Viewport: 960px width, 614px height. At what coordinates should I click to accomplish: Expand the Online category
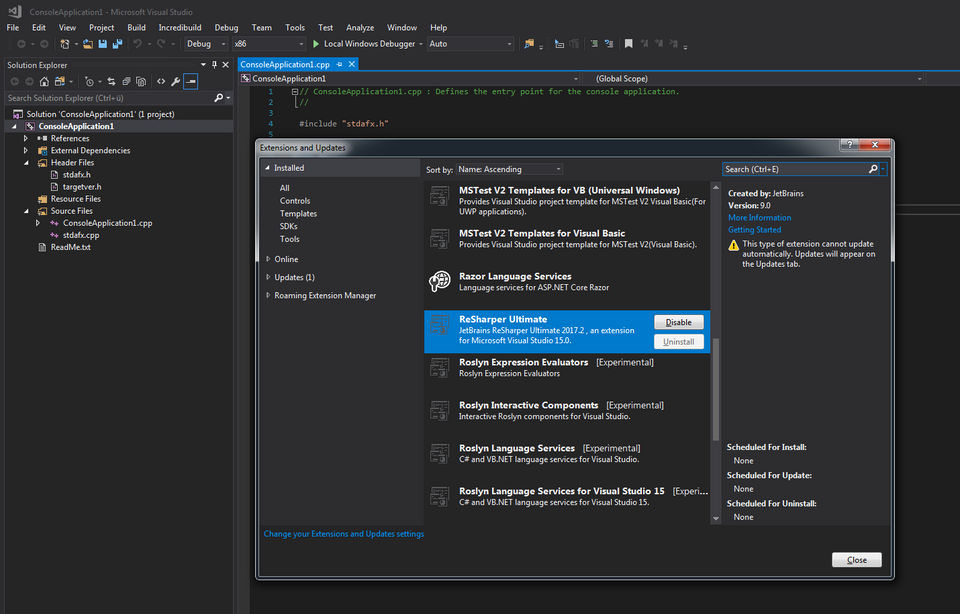[268, 259]
